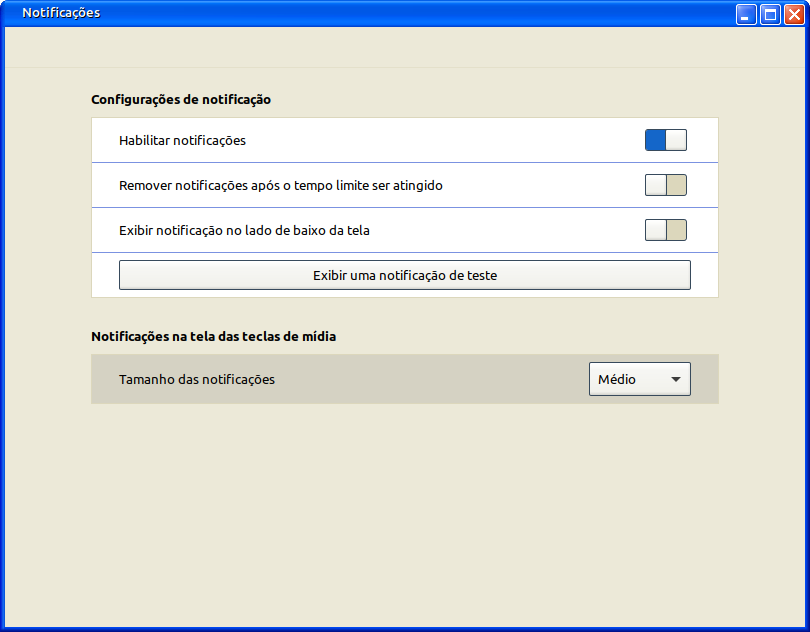This screenshot has width=810, height=632.
Task: Click Exibir uma notificação de teste button
Action: [404, 275]
